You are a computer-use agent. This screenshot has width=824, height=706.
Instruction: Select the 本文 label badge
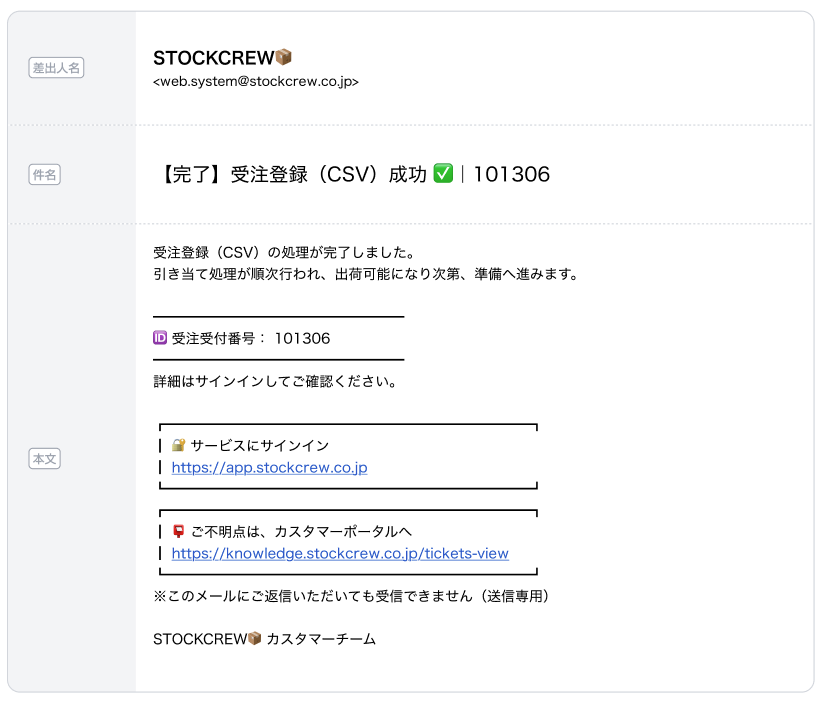pyautogui.click(x=45, y=458)
